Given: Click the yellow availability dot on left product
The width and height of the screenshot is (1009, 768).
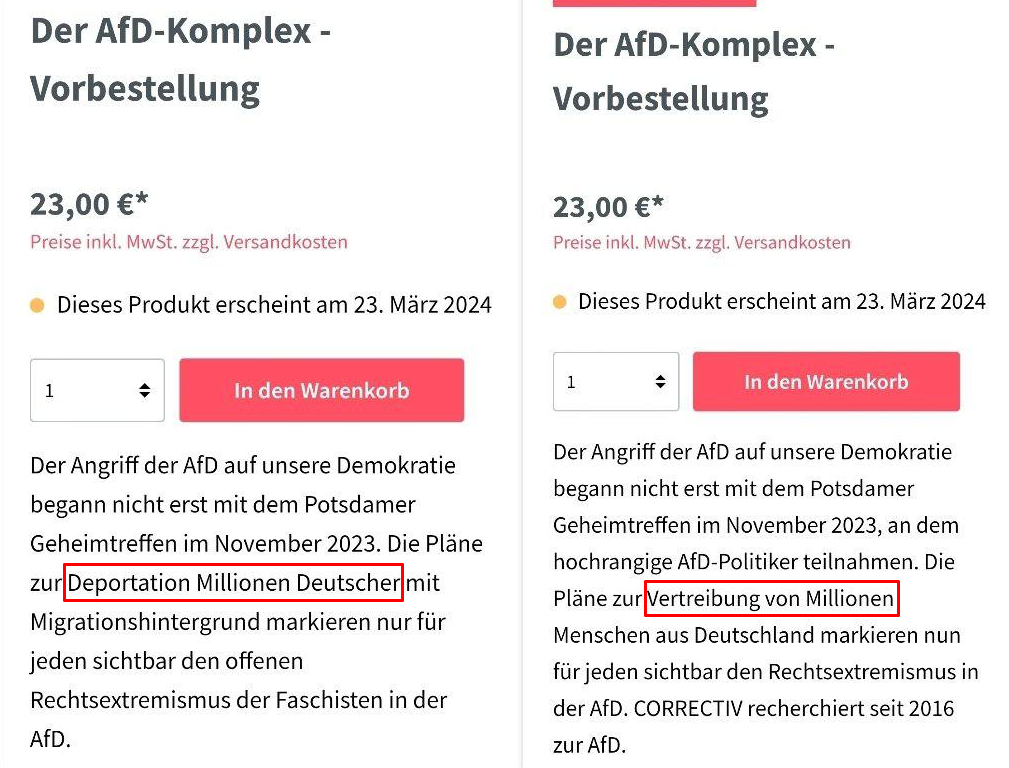Looking at the screenshot, I should [37, 304].
